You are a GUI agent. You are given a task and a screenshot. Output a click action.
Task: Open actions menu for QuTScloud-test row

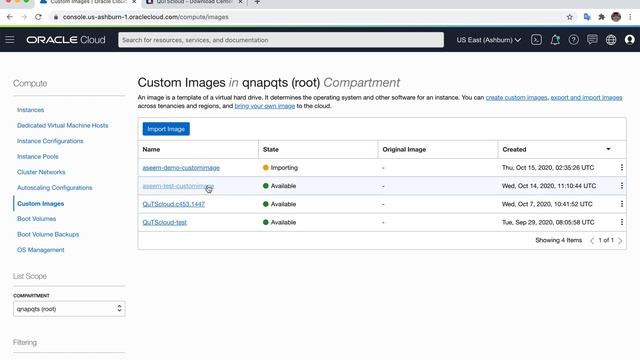point(622,222)
